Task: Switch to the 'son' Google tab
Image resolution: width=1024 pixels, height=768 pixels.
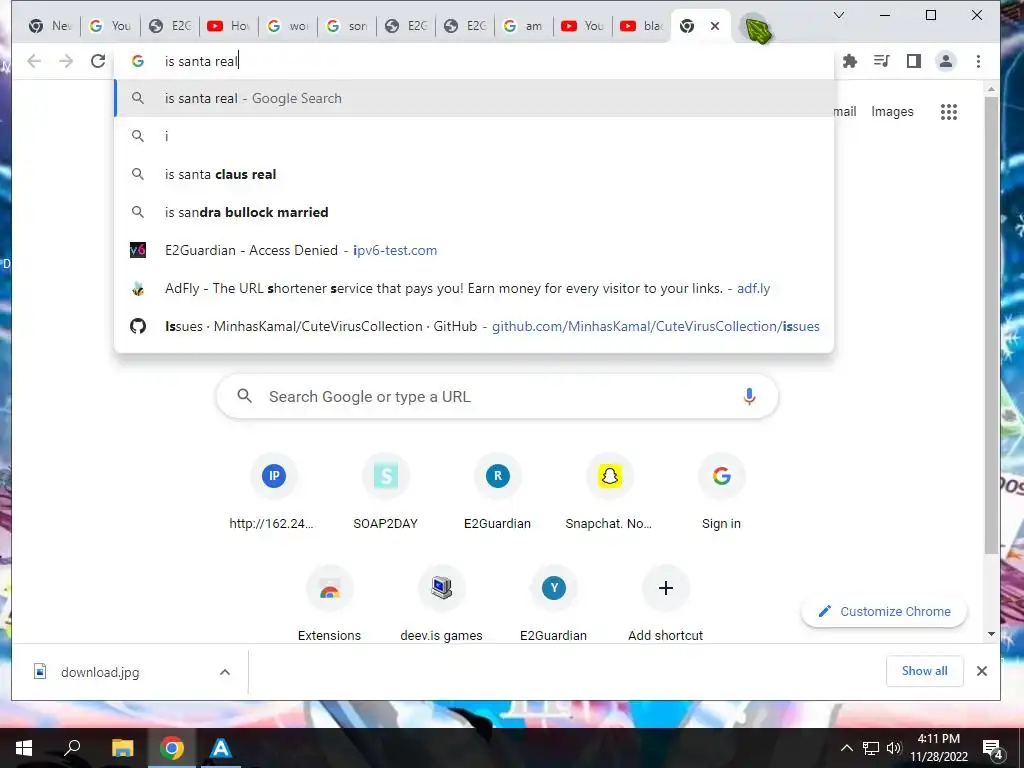Action: click(x=347, y=26)
